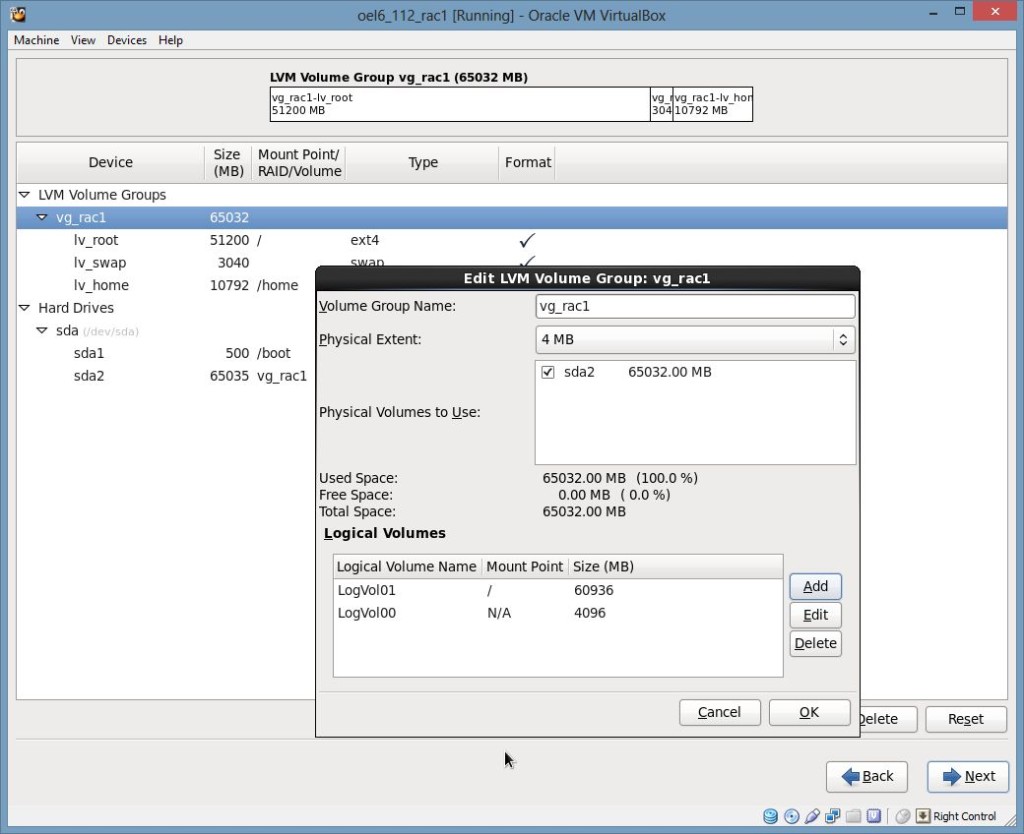Select the LogVol01 logical volume row

point(558,590)
